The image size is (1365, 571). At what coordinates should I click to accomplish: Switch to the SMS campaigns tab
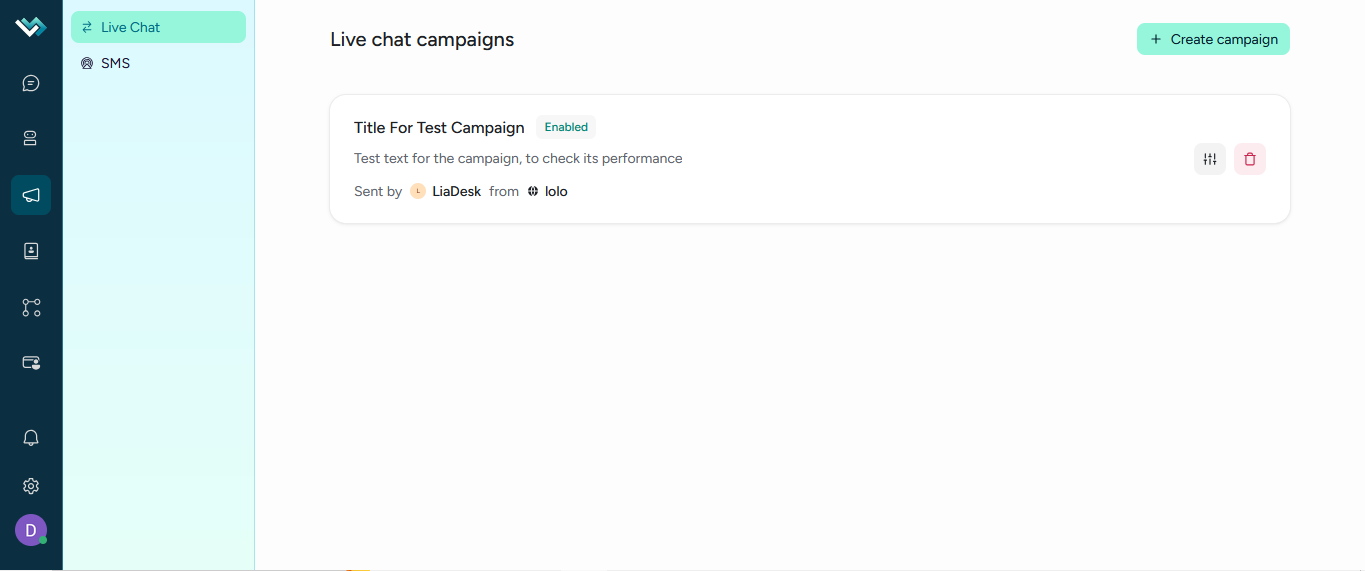158,63
